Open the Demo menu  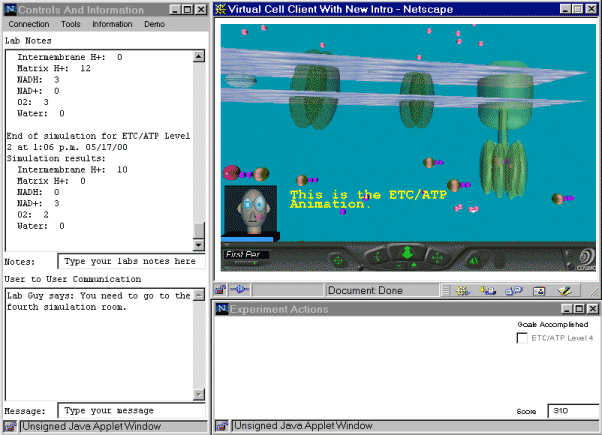coord(154,23)
